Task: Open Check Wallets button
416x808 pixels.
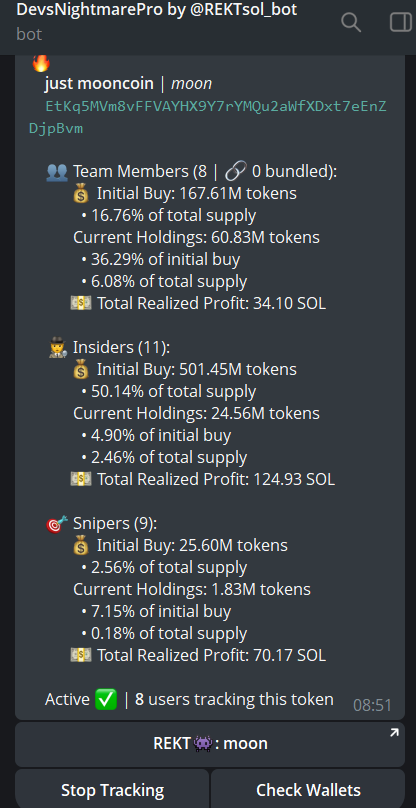Action: [x=308, y=789]
